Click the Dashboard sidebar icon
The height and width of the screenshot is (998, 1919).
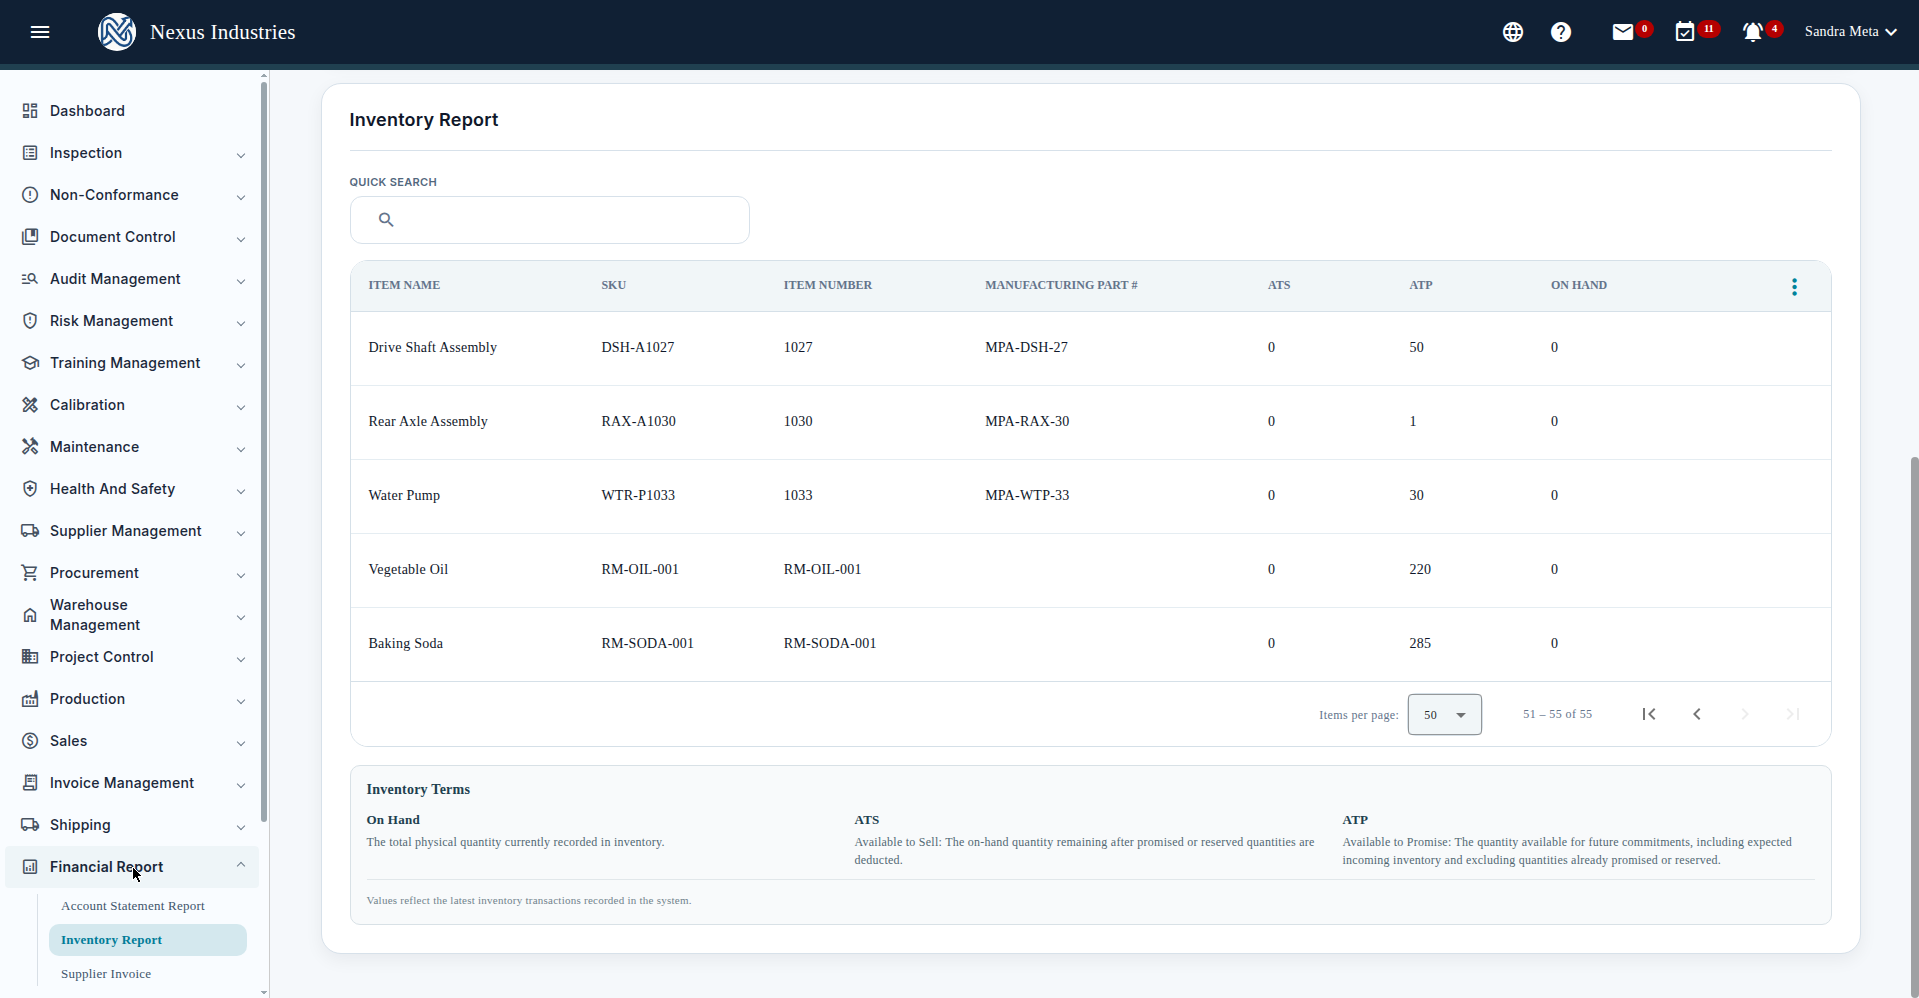30,111
